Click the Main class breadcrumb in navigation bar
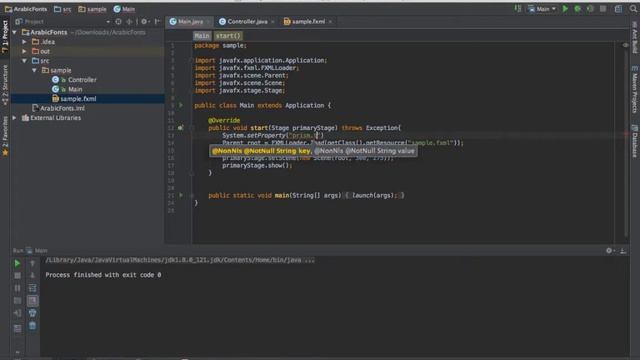Viewport: 640px width, 360px height. [x=124, y=9]
